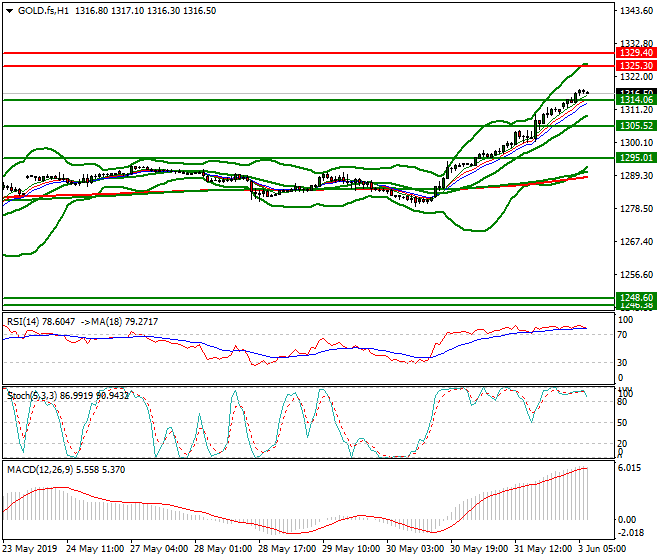Image resolution: width=660 pixels, height=560 pixels.
Task: Click the ->MA(18) 79.2717 label text
Action: click(118, 322)
